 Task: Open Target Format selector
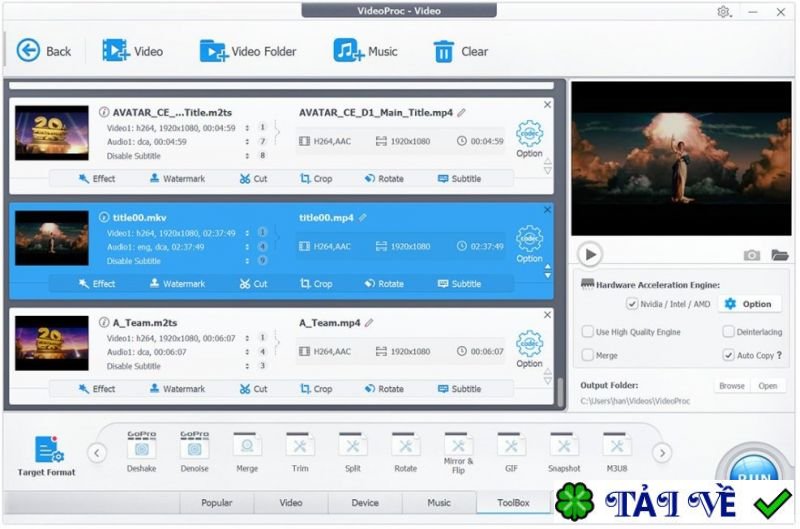[x=46, y=456]
